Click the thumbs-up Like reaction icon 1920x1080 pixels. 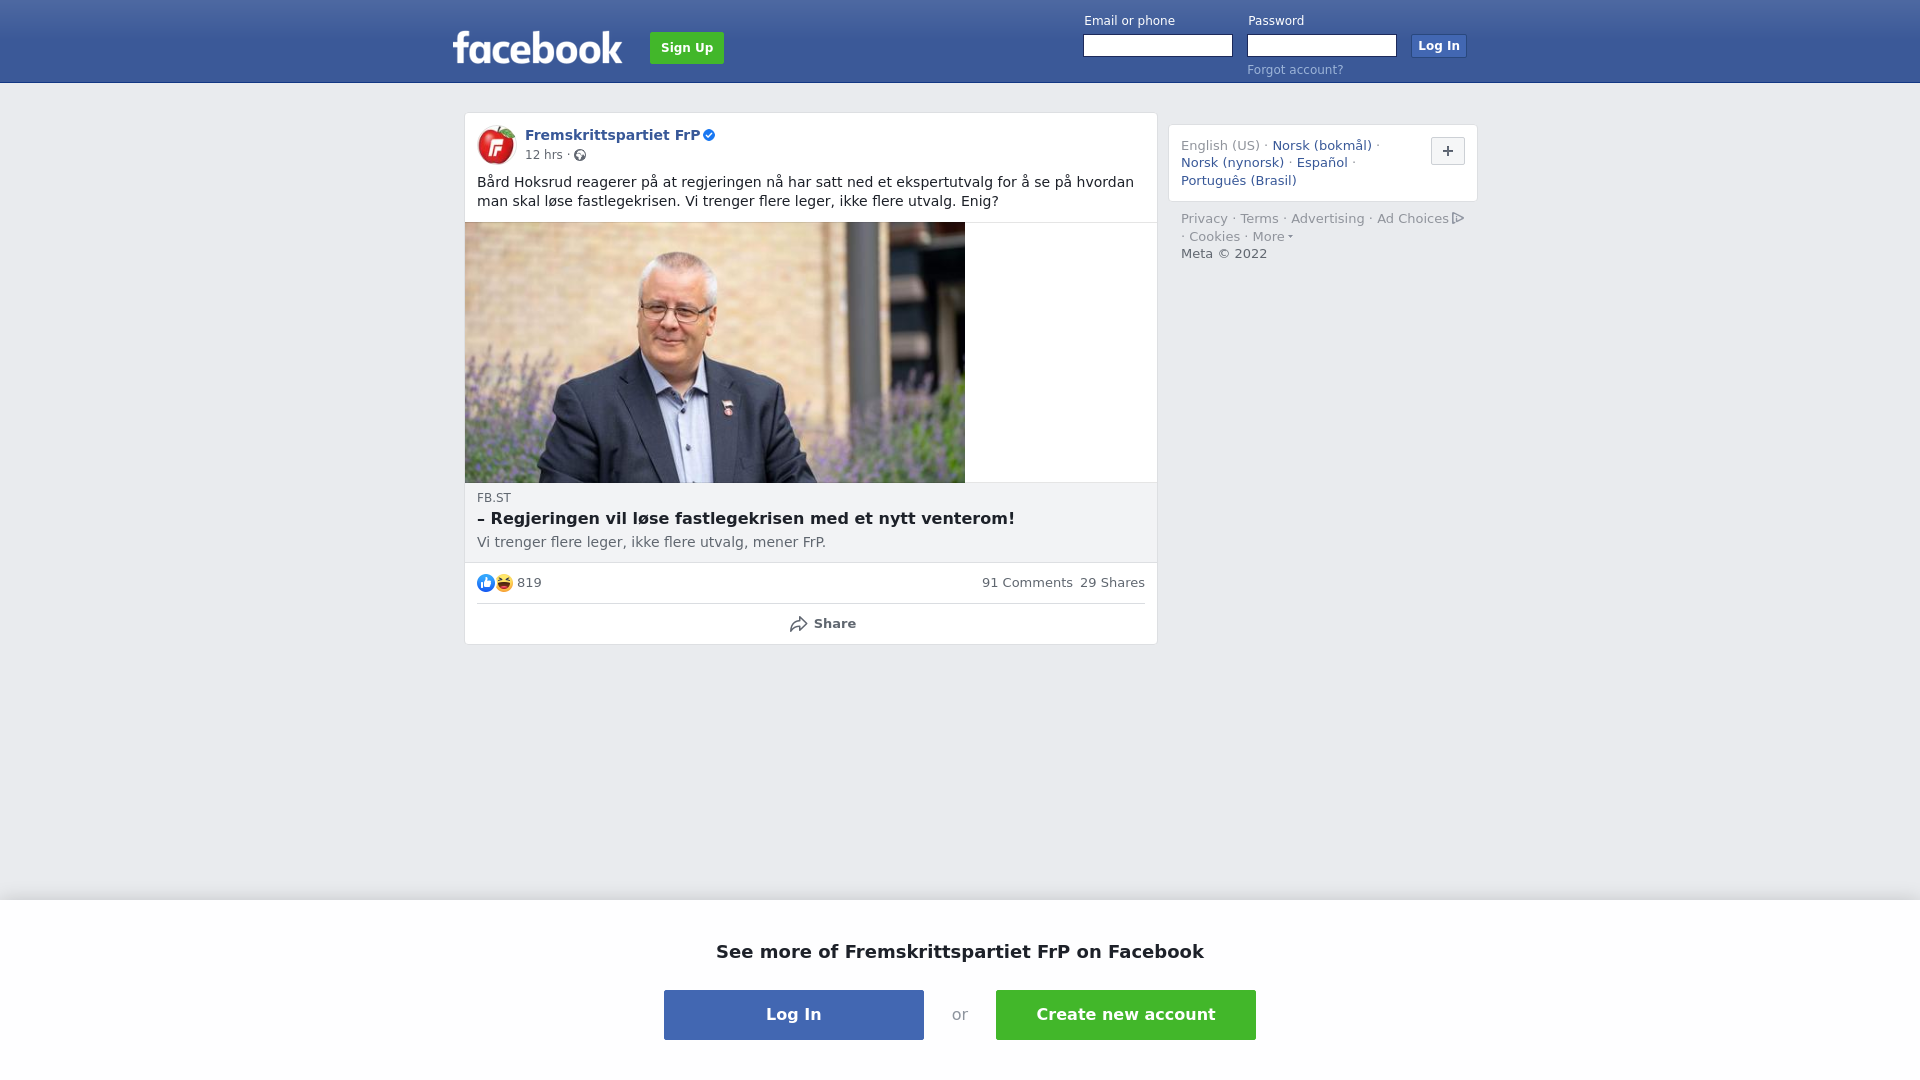point(486,583)
